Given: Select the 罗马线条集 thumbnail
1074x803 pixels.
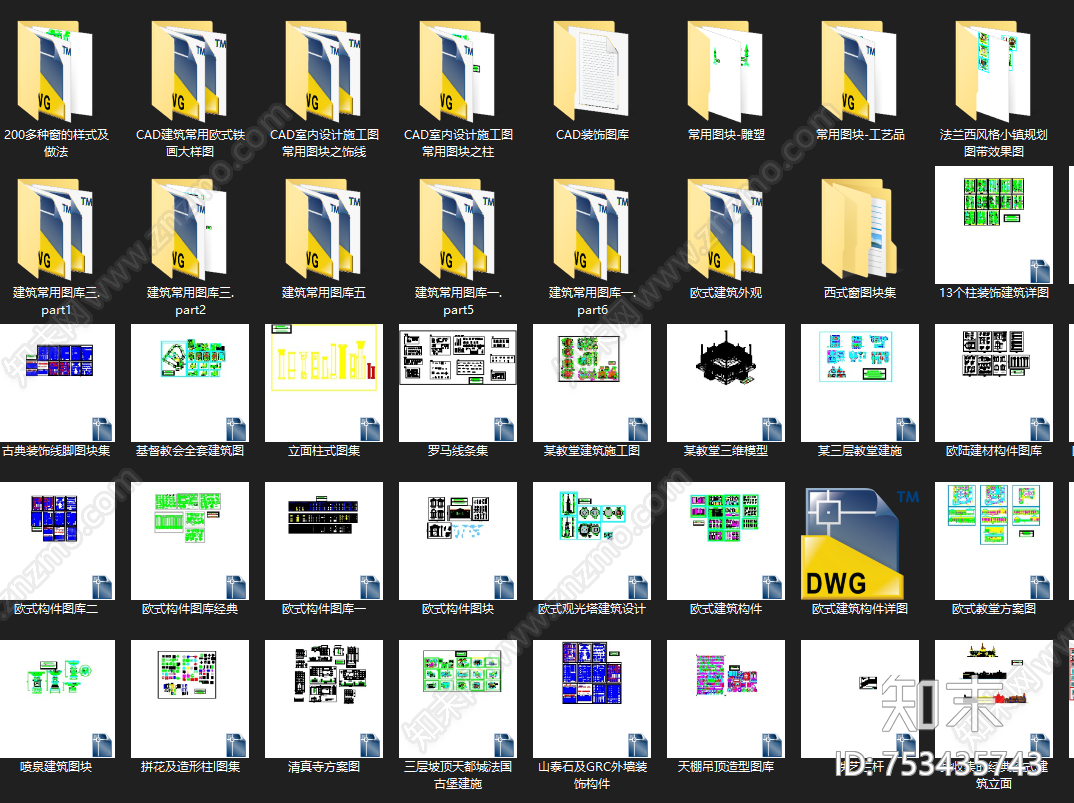Looking at the screenshot, I should [x=458, y=383].
